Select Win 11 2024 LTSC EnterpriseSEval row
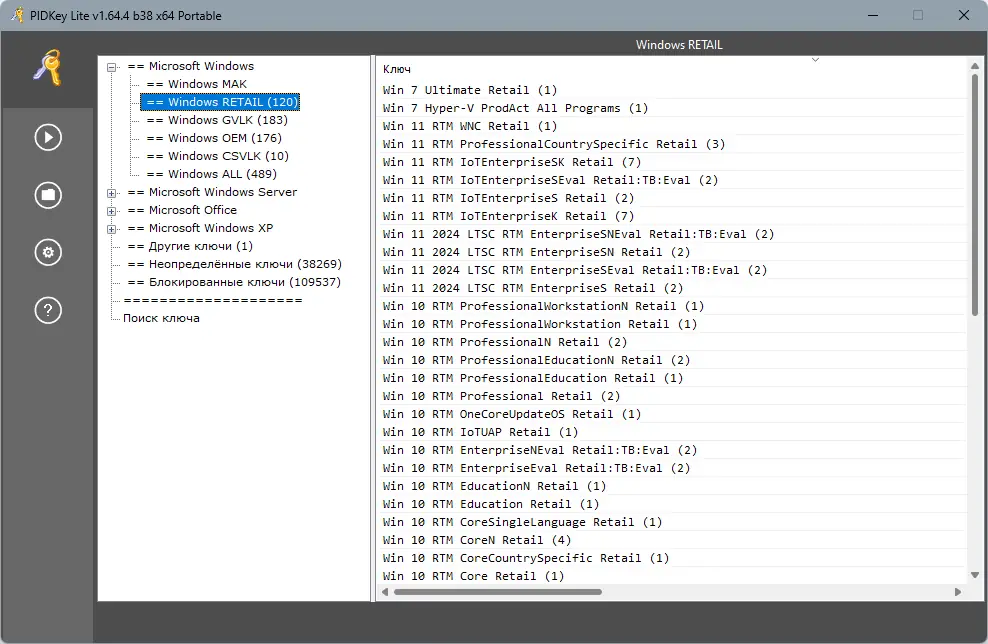The image size is (988, 644). click(x=671, y=270)
